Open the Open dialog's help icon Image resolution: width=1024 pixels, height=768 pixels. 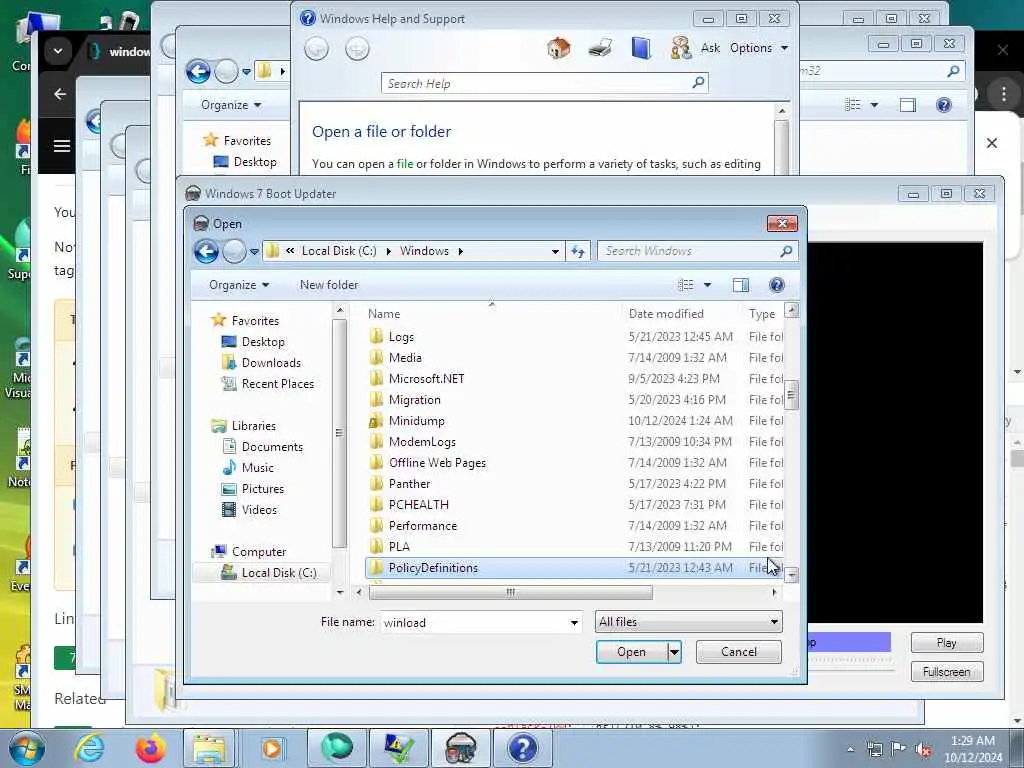click(x=776, y=285)
